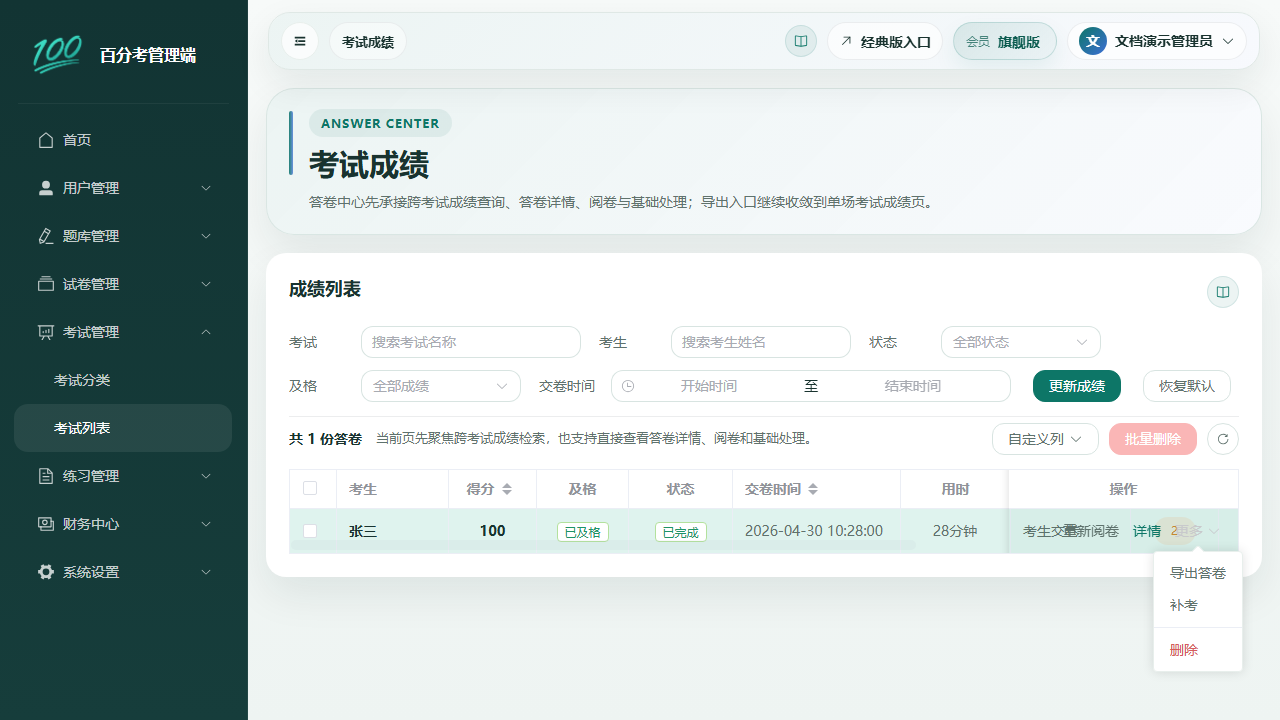Click the 考生 column header
Viewport: 1280px width, 720px height.
[393, 489]
